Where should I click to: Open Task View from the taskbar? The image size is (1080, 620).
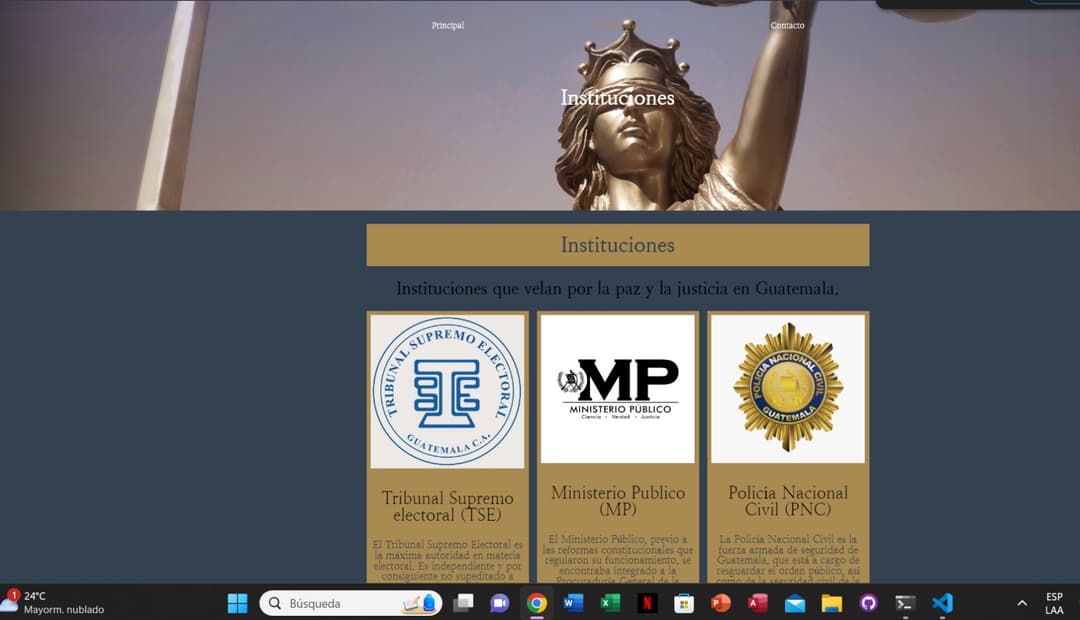click(x=463, y=603)
